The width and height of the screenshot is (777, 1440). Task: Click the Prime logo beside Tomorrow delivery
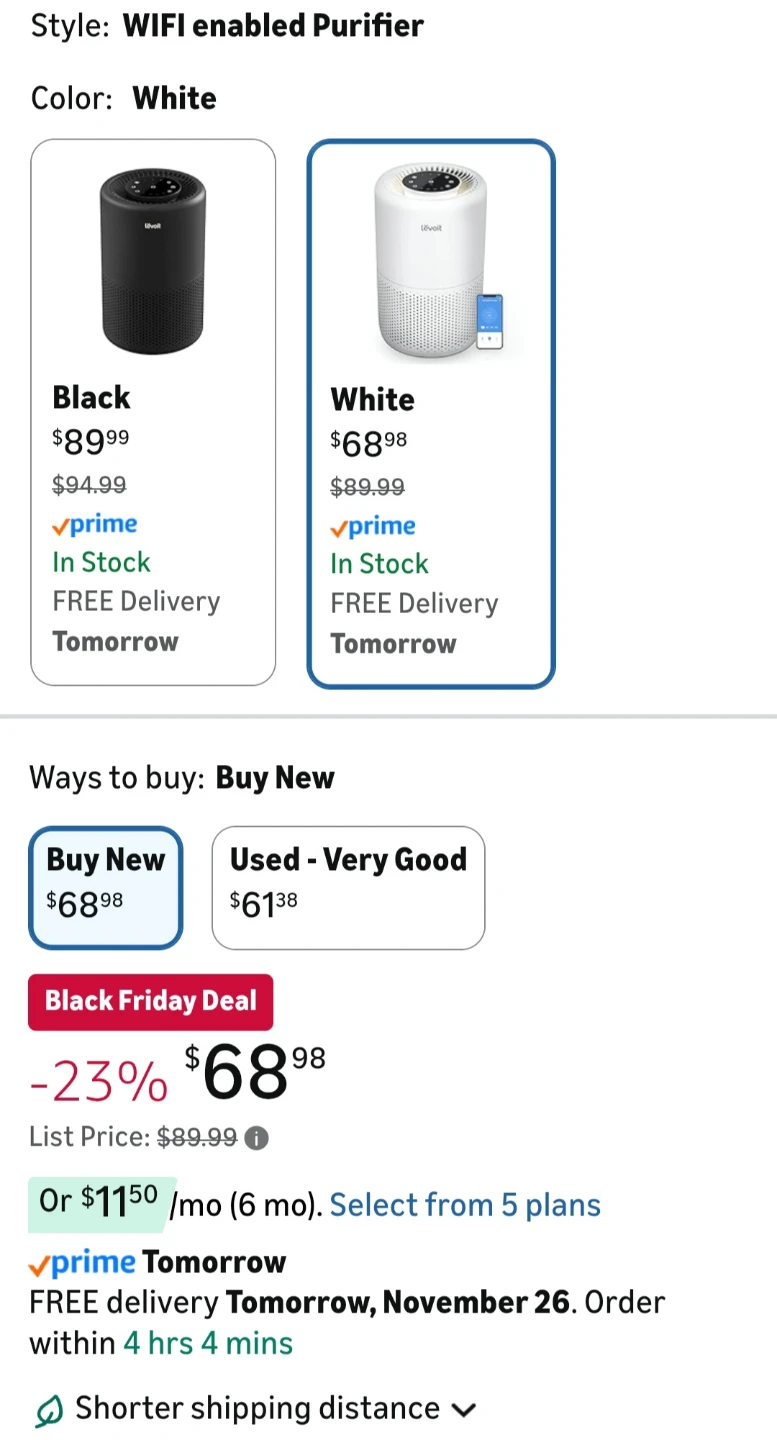(x=82, y=1263)
